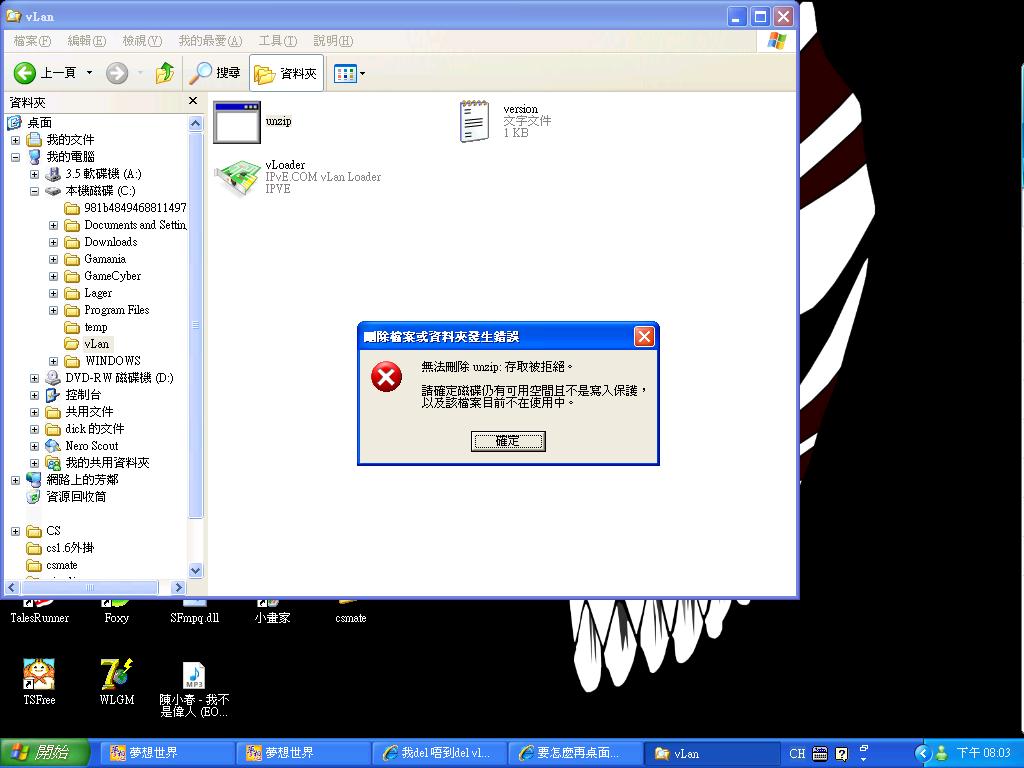Click folder tree scrollbar down arrow
The height and width of the screenshot is (768, 1024).
point(195,570)
